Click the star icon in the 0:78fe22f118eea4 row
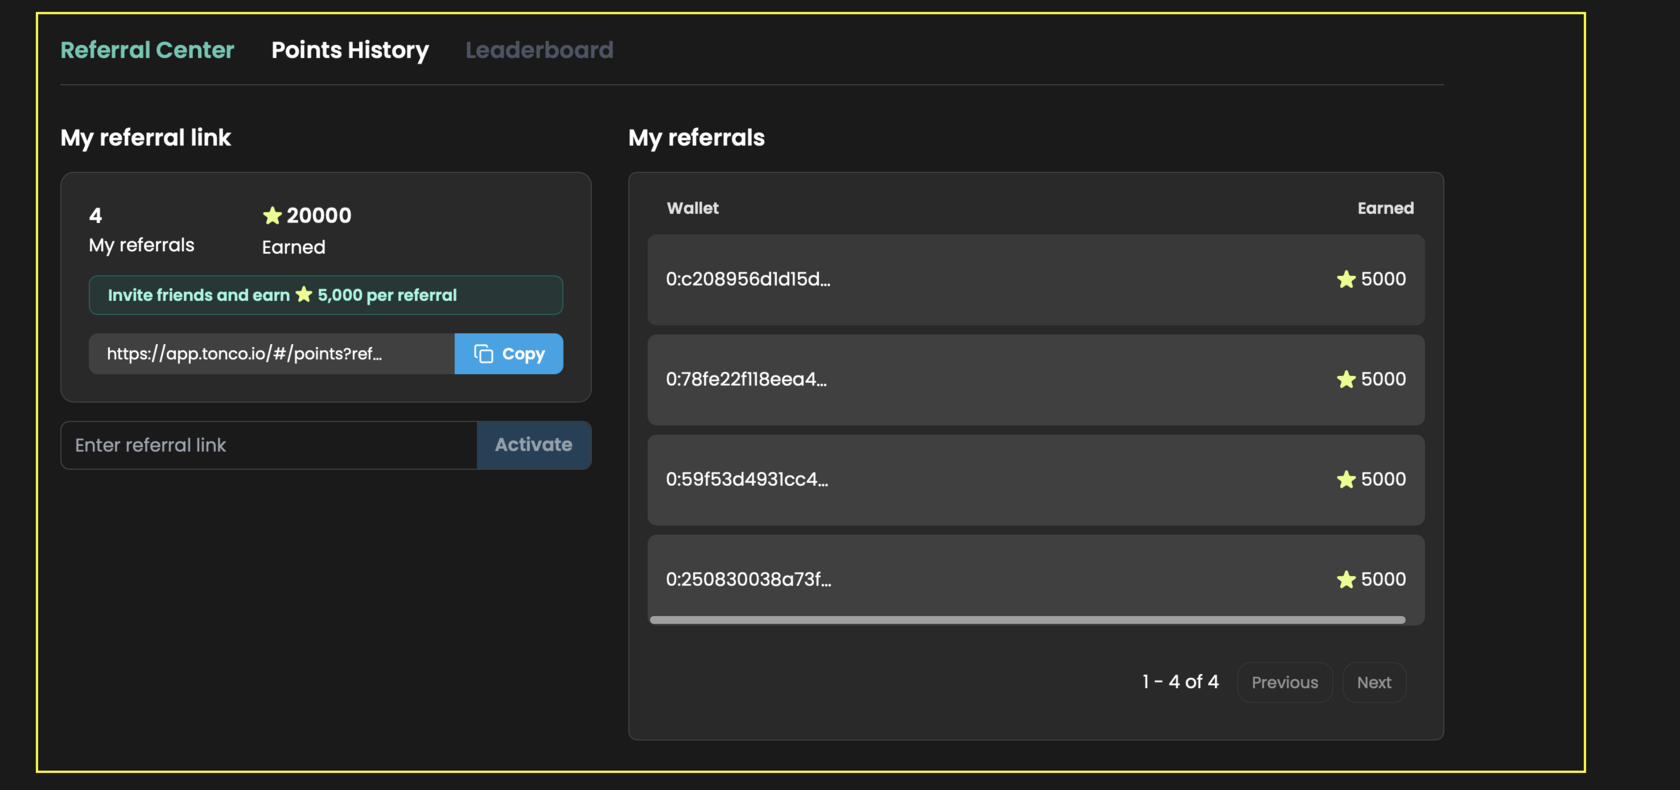The image size is (1680, 790). [x=1346, y=380]
